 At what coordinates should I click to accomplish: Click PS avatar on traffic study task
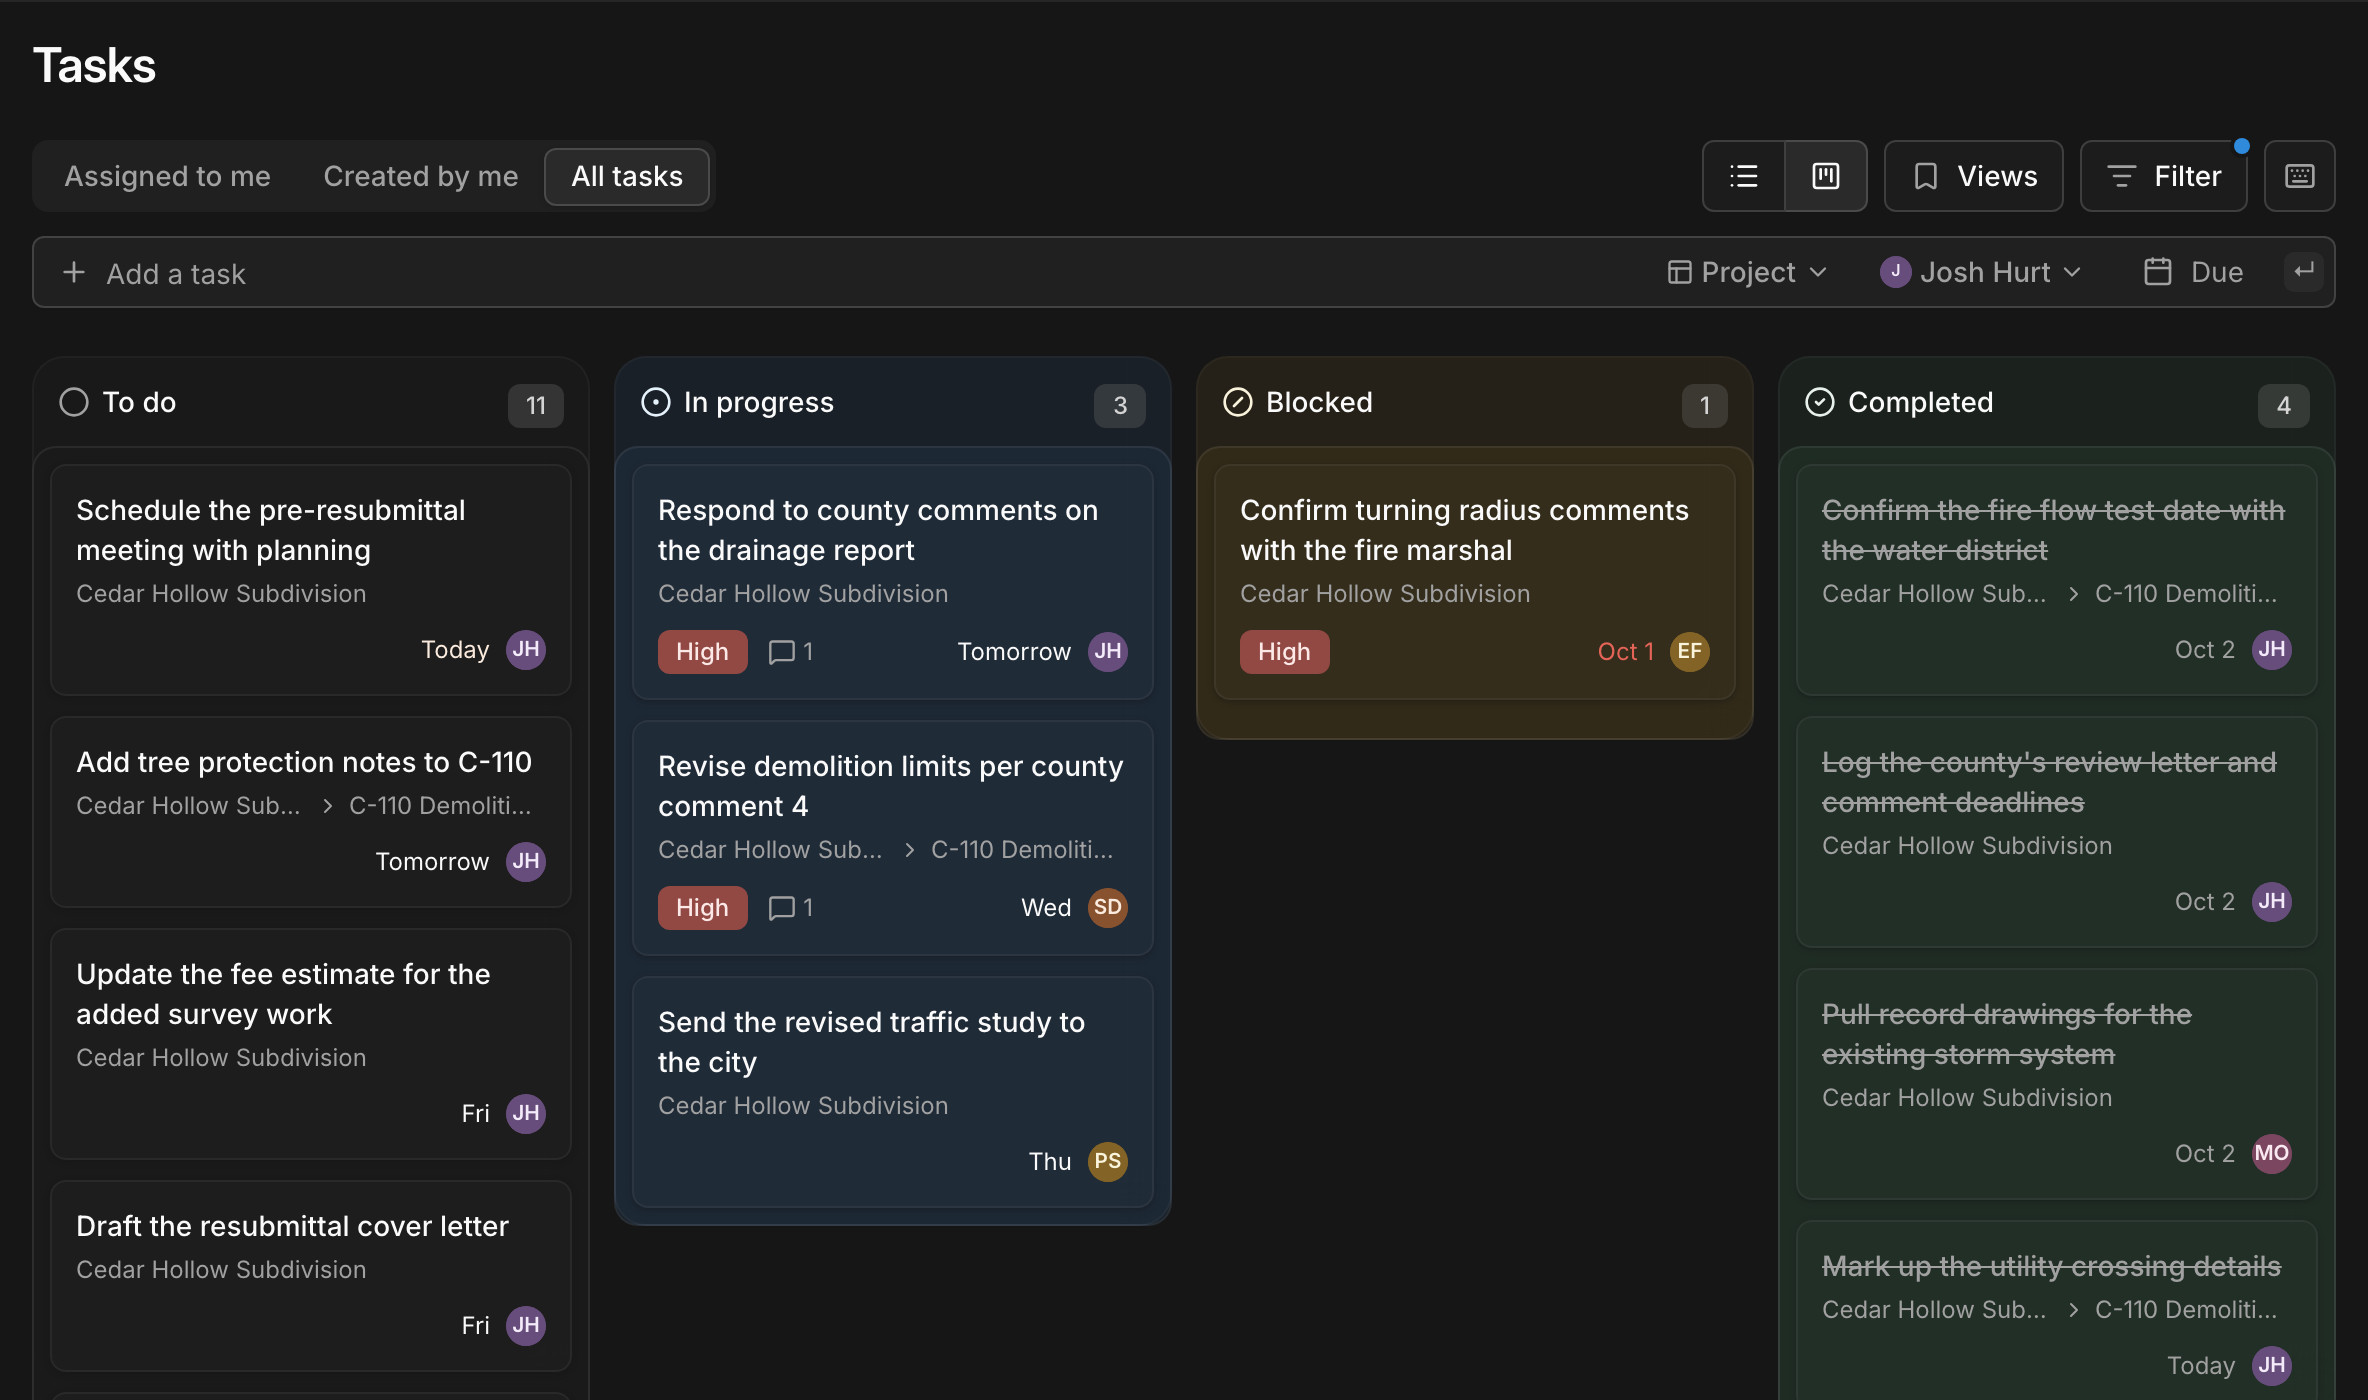[x=1108, y=1162]
